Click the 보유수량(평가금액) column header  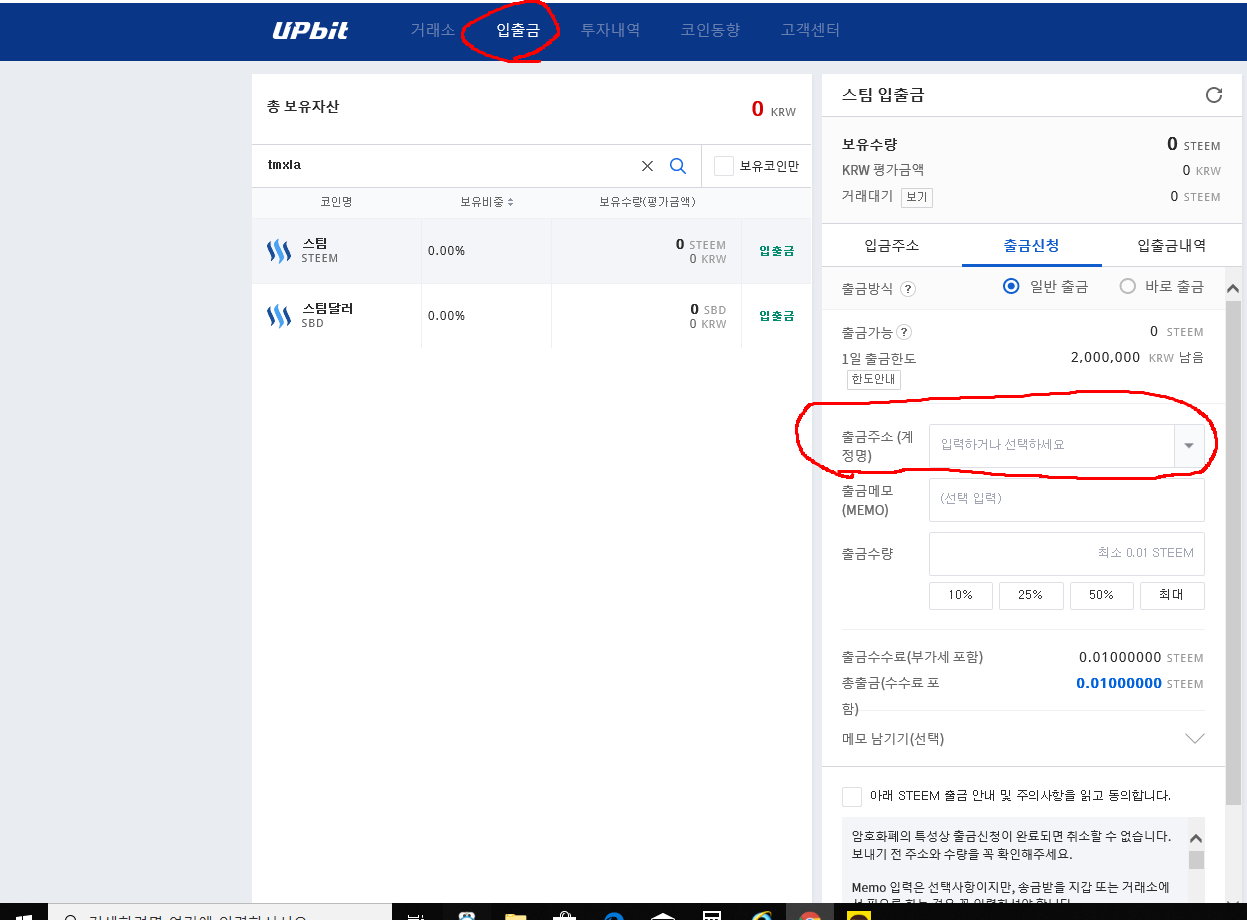[647, 202]
